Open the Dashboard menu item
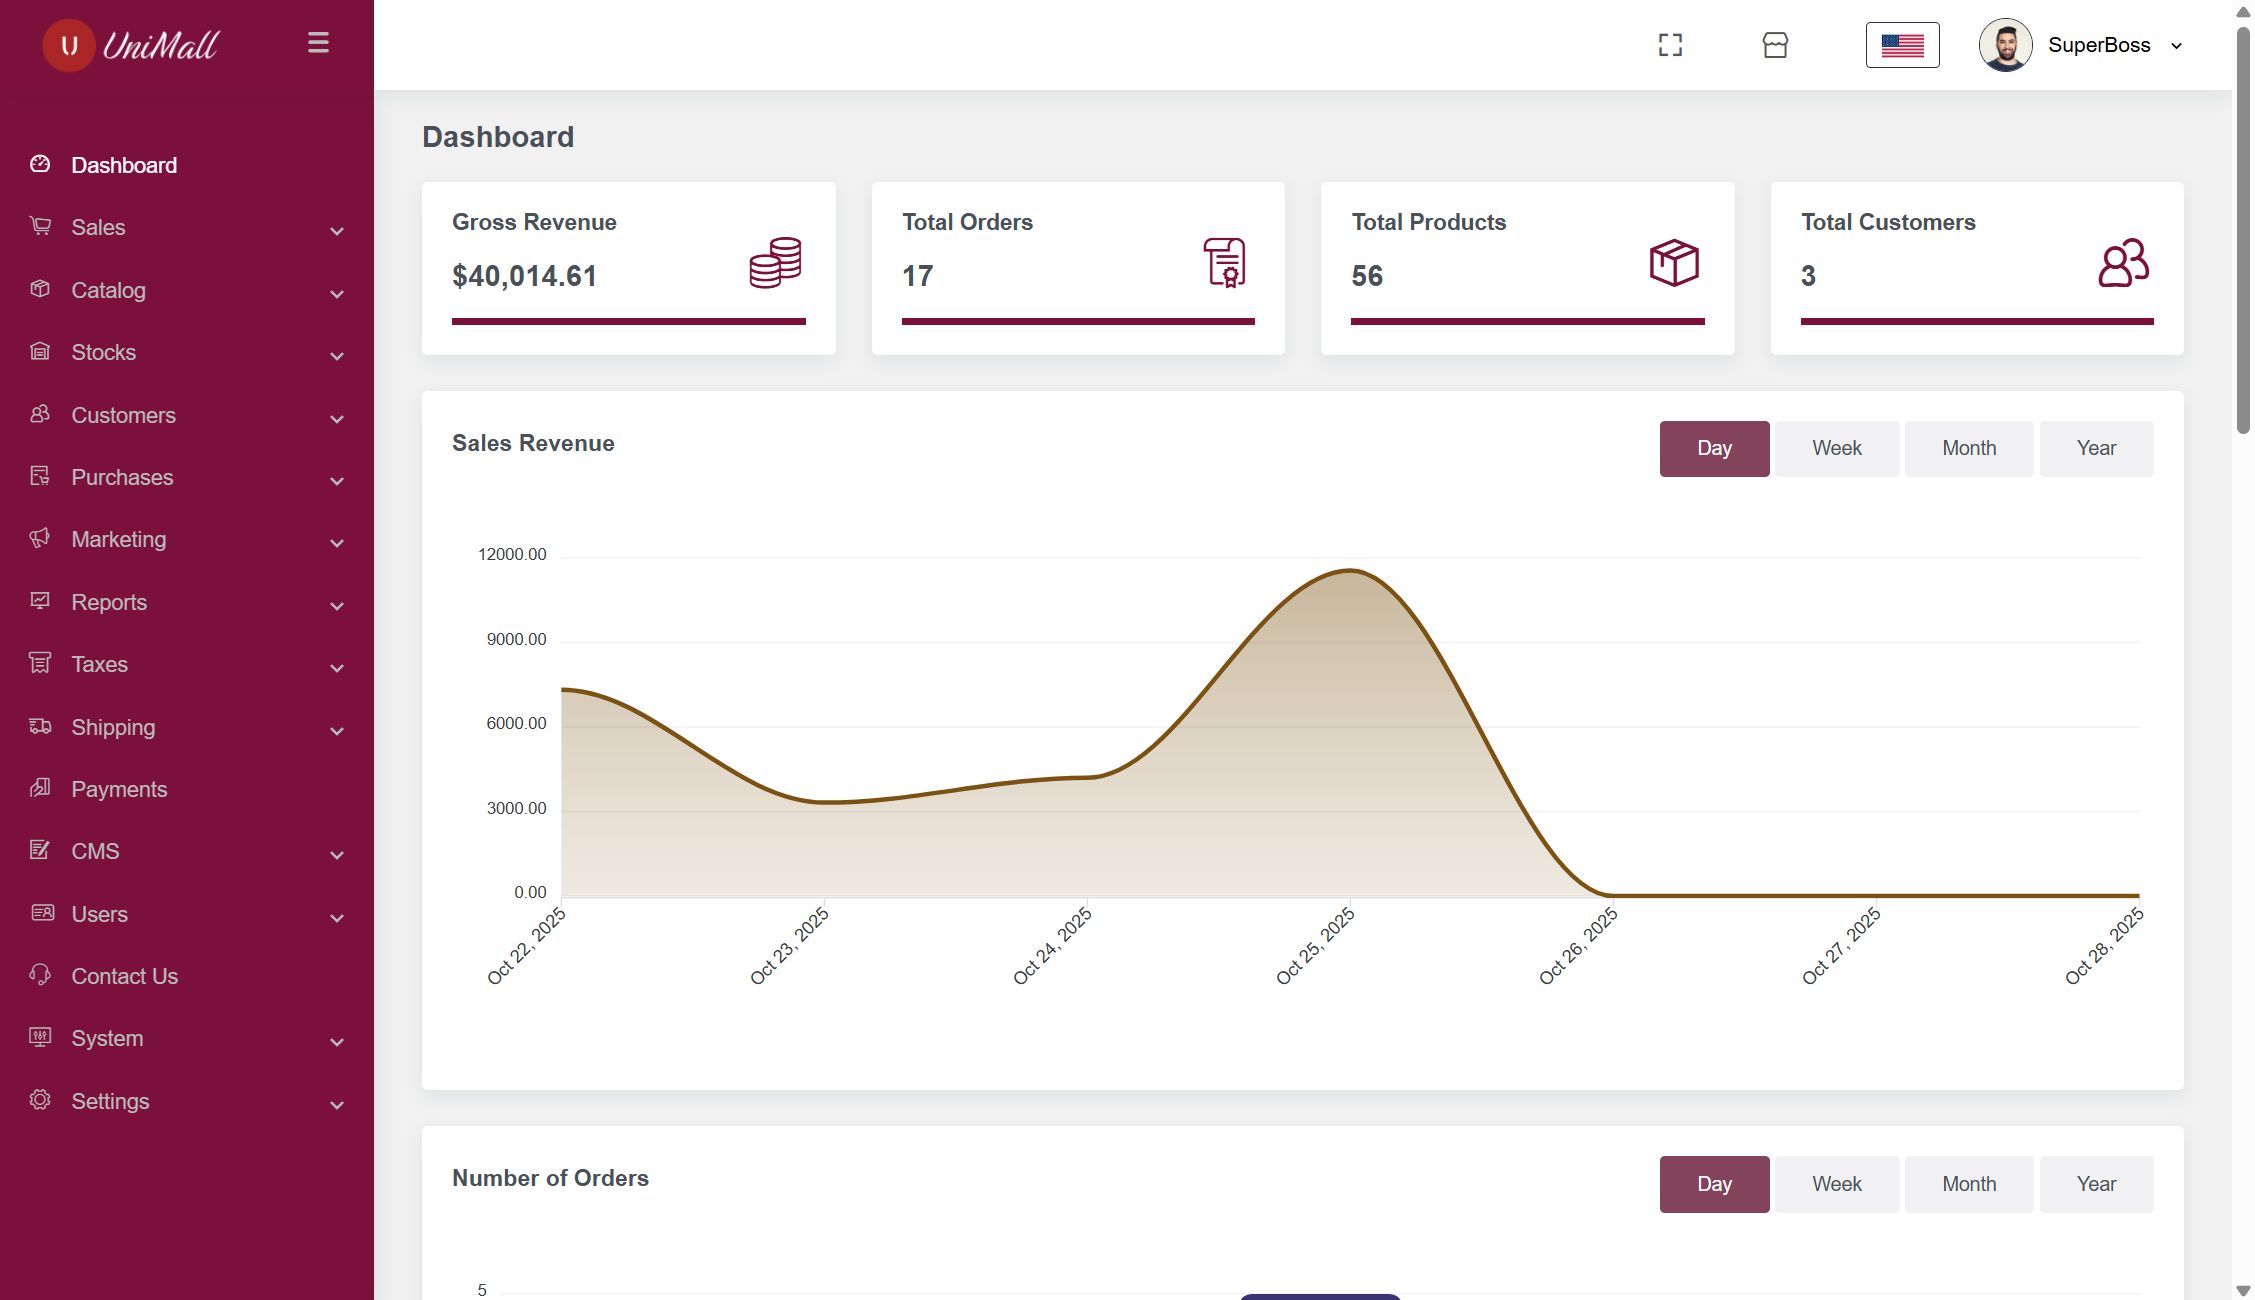The width and height of the screenshot is (2255, 1300). point(124,165)
